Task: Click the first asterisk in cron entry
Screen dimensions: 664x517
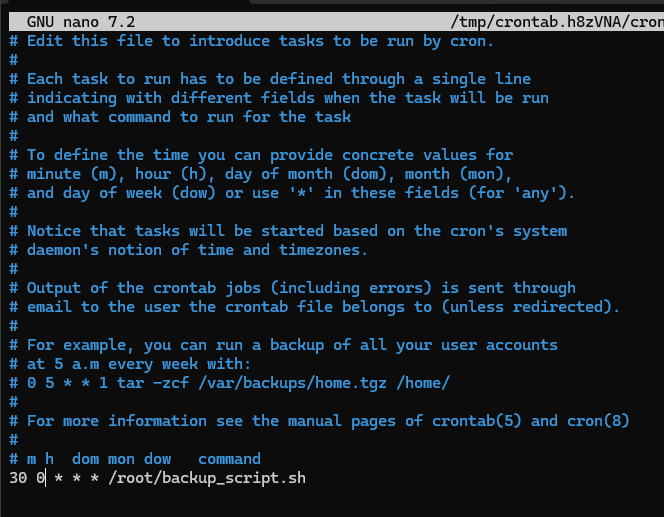Action: coord(59,478)
